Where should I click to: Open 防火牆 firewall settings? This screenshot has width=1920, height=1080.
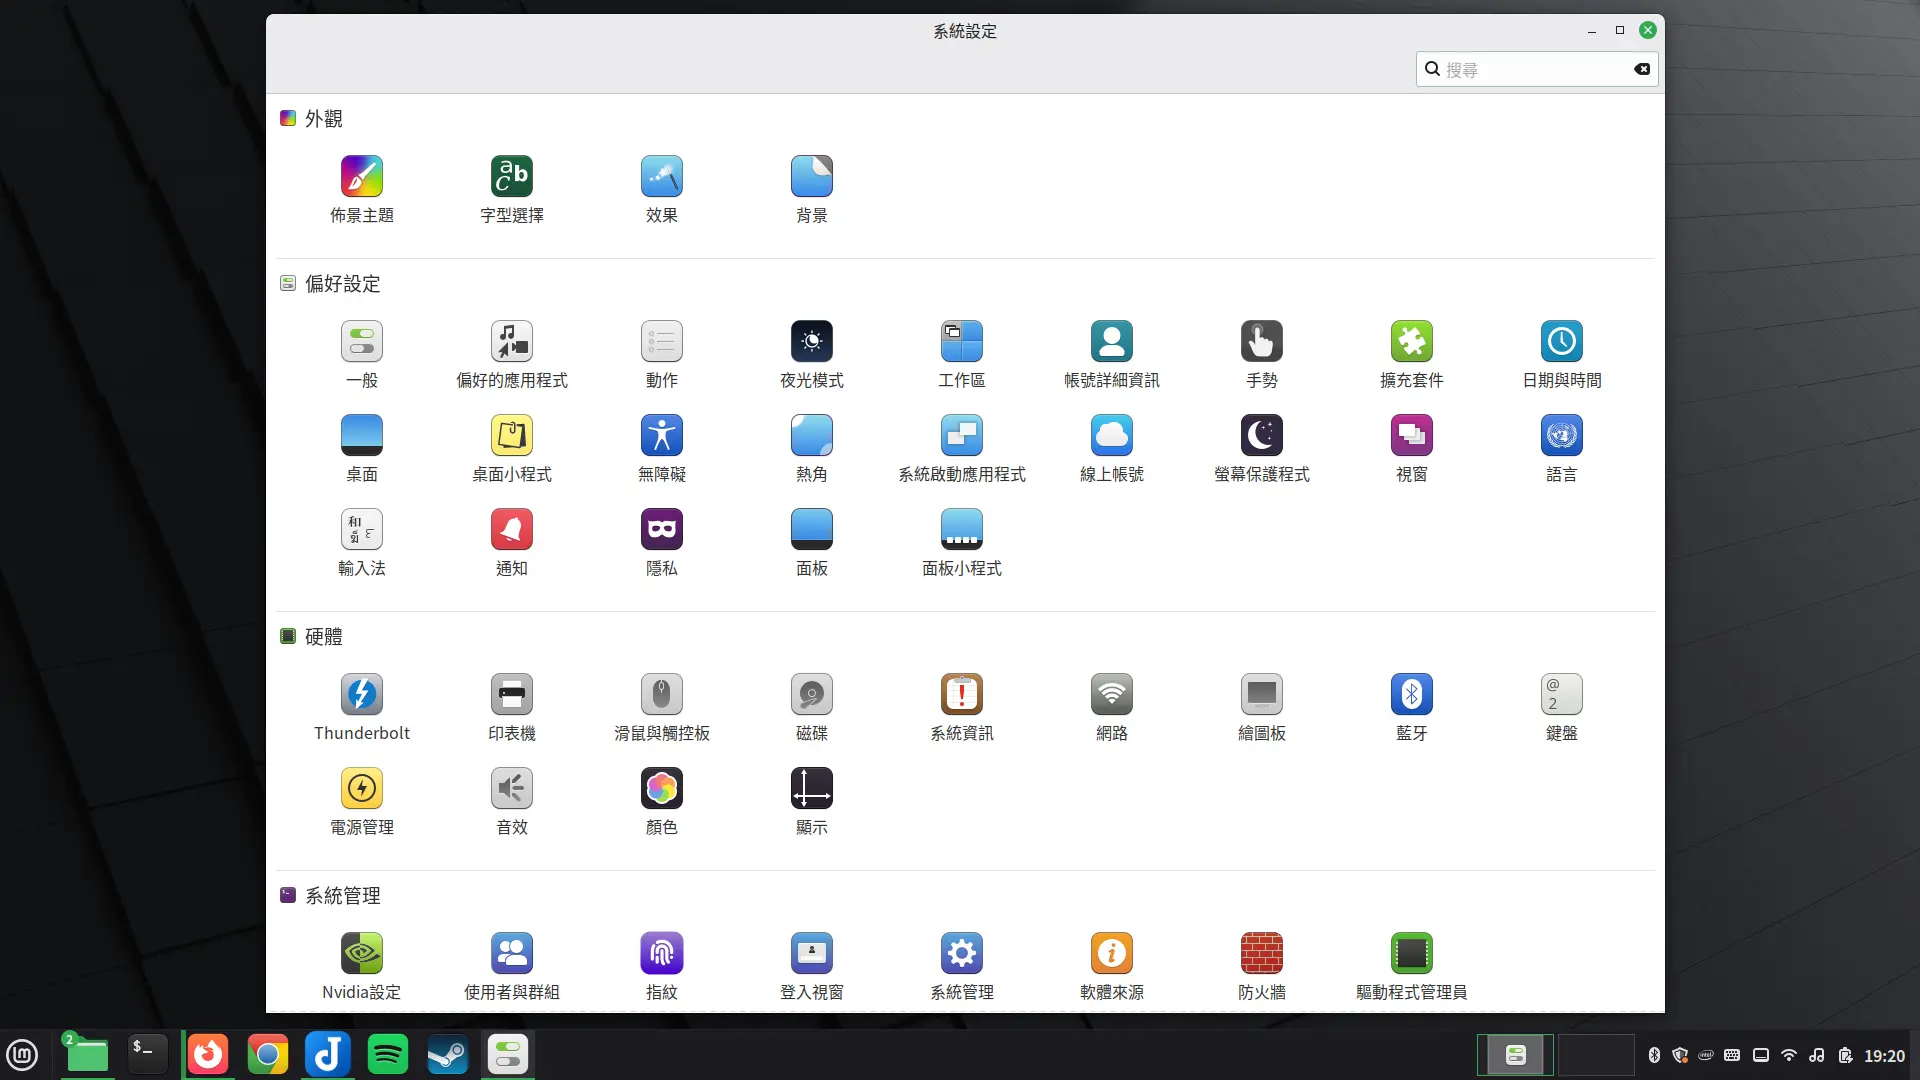click(x=1261, y=963)
